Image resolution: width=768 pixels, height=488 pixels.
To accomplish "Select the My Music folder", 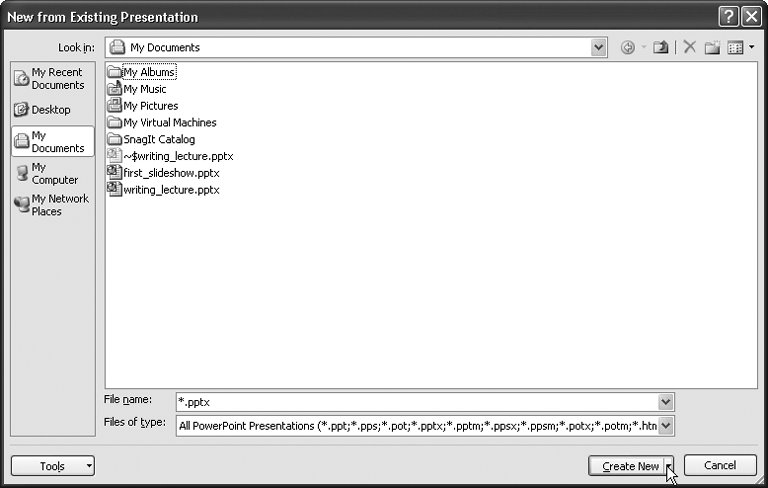I will [x=137, y=89].
